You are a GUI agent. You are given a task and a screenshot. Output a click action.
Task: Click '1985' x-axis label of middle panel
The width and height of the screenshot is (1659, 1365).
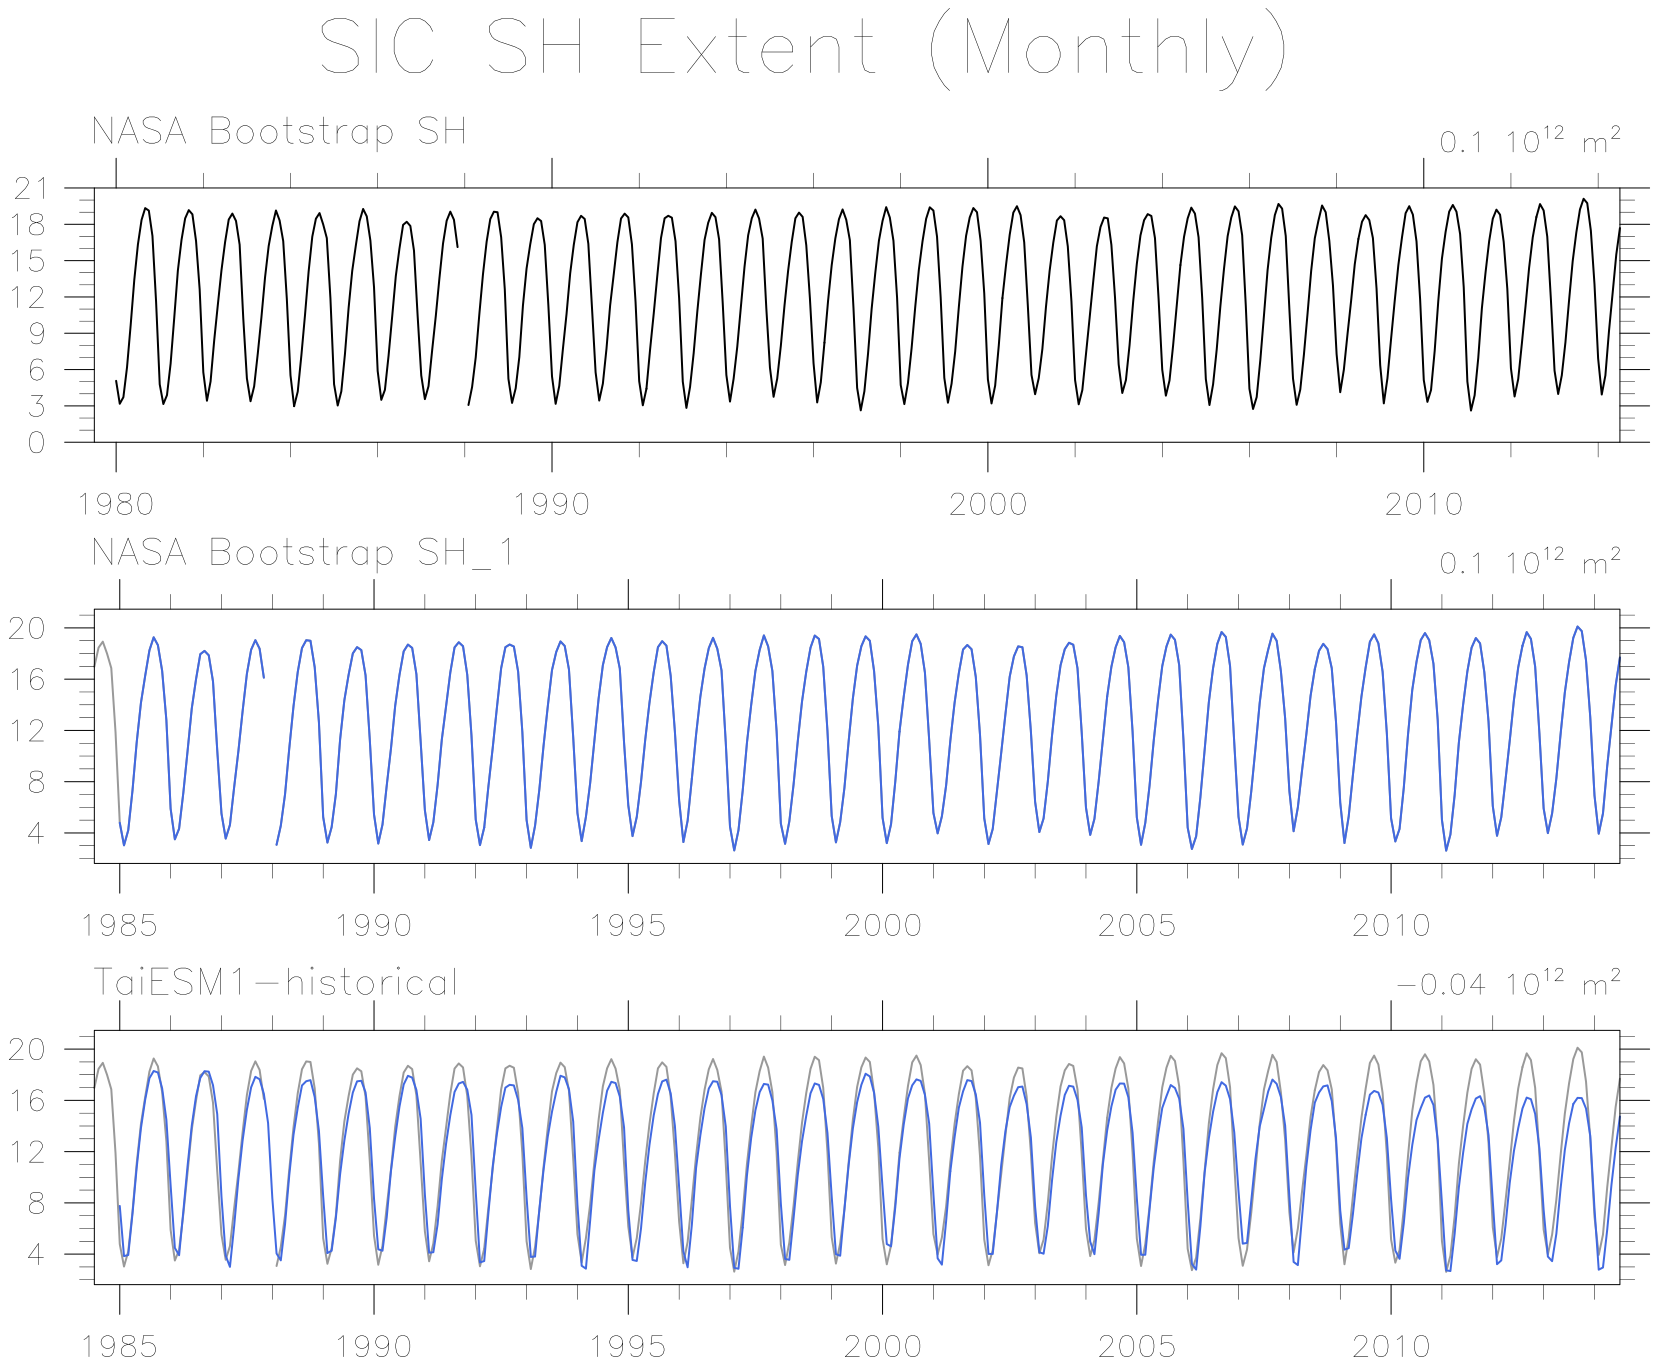coord(119,925)
